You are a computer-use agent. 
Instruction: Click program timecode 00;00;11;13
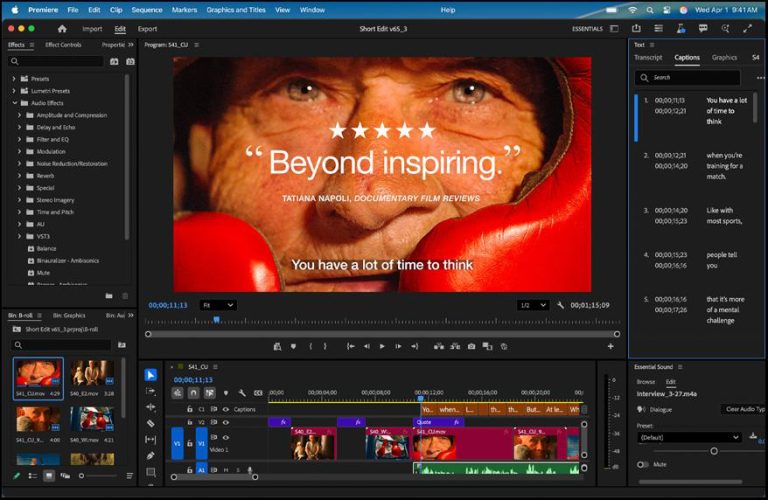(168, 306)
